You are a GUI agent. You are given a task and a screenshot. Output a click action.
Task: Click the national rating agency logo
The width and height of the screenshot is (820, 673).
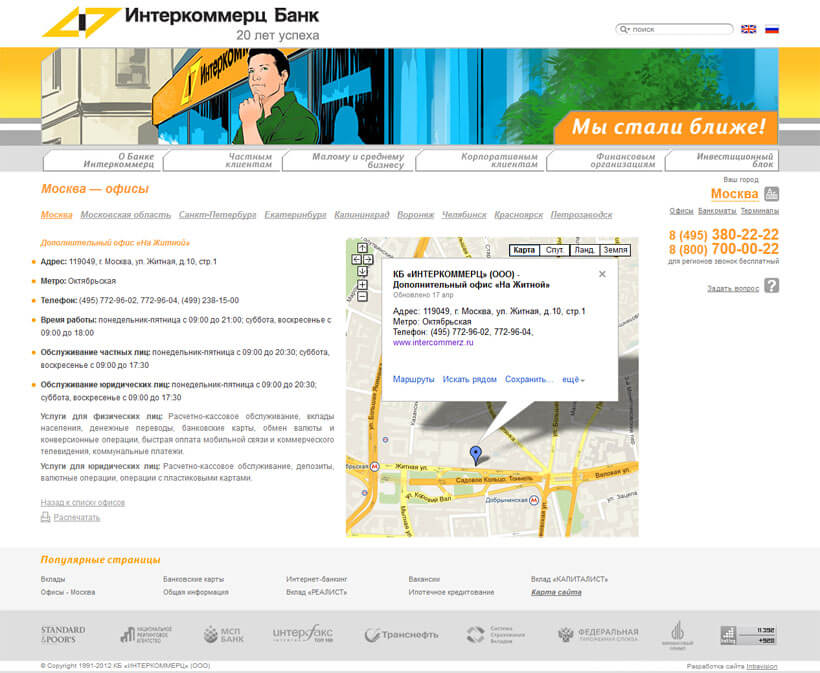click(x=146, y=635)
